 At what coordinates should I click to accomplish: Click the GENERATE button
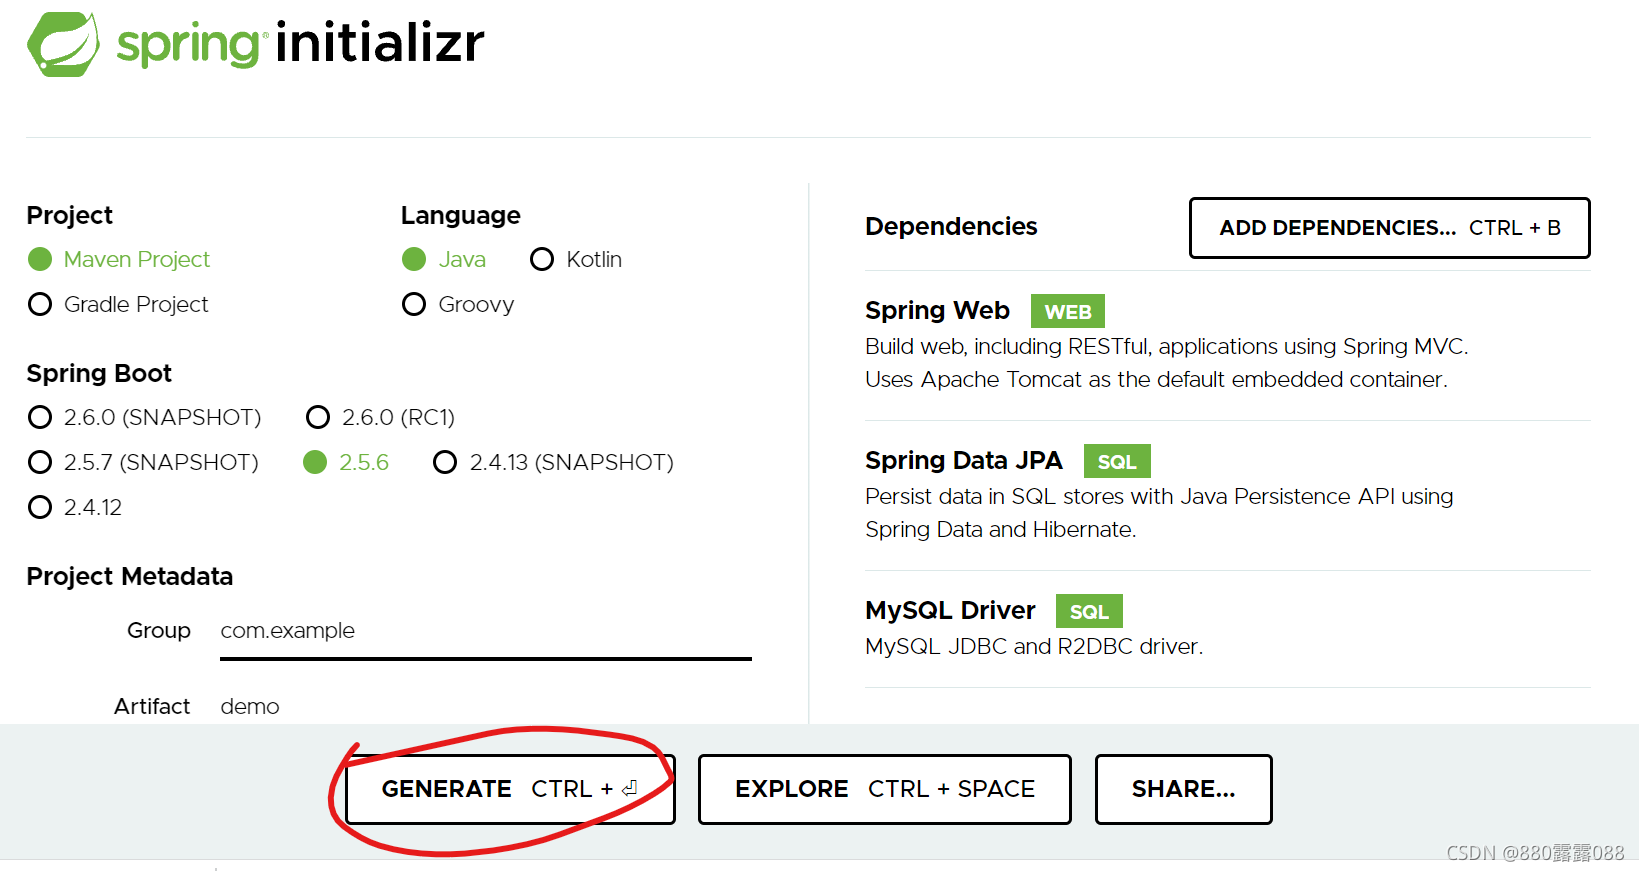coord(508,789)
